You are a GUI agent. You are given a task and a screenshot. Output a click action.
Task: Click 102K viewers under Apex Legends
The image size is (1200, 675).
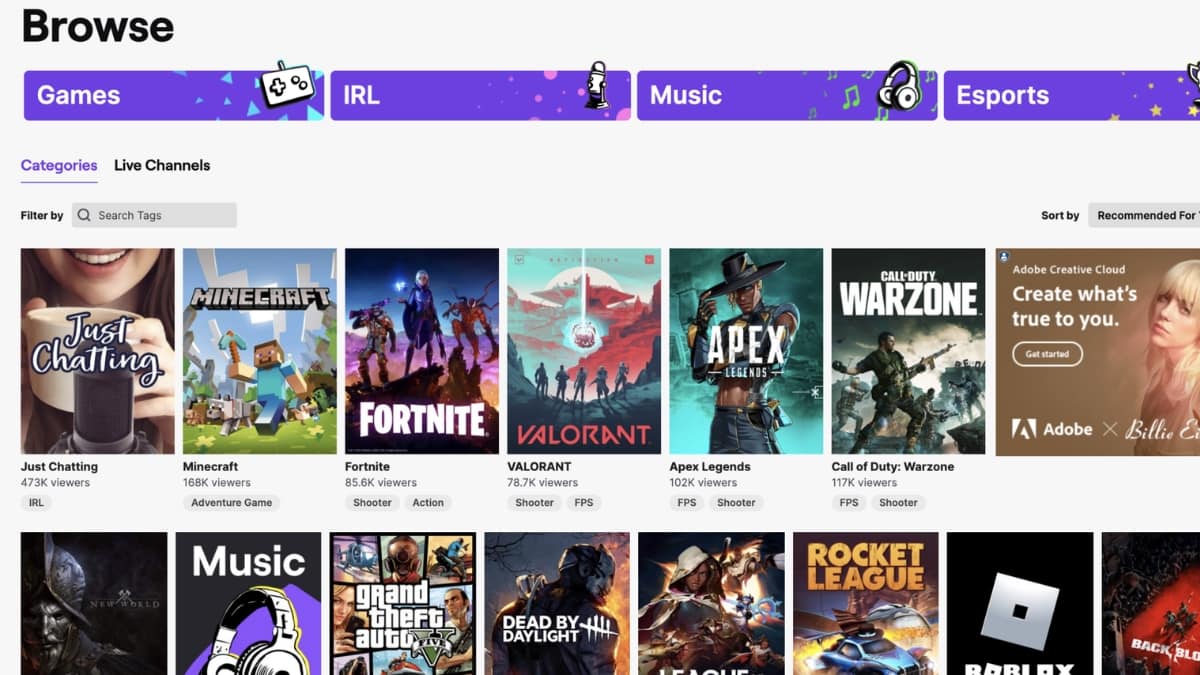(x=703, y=483)
